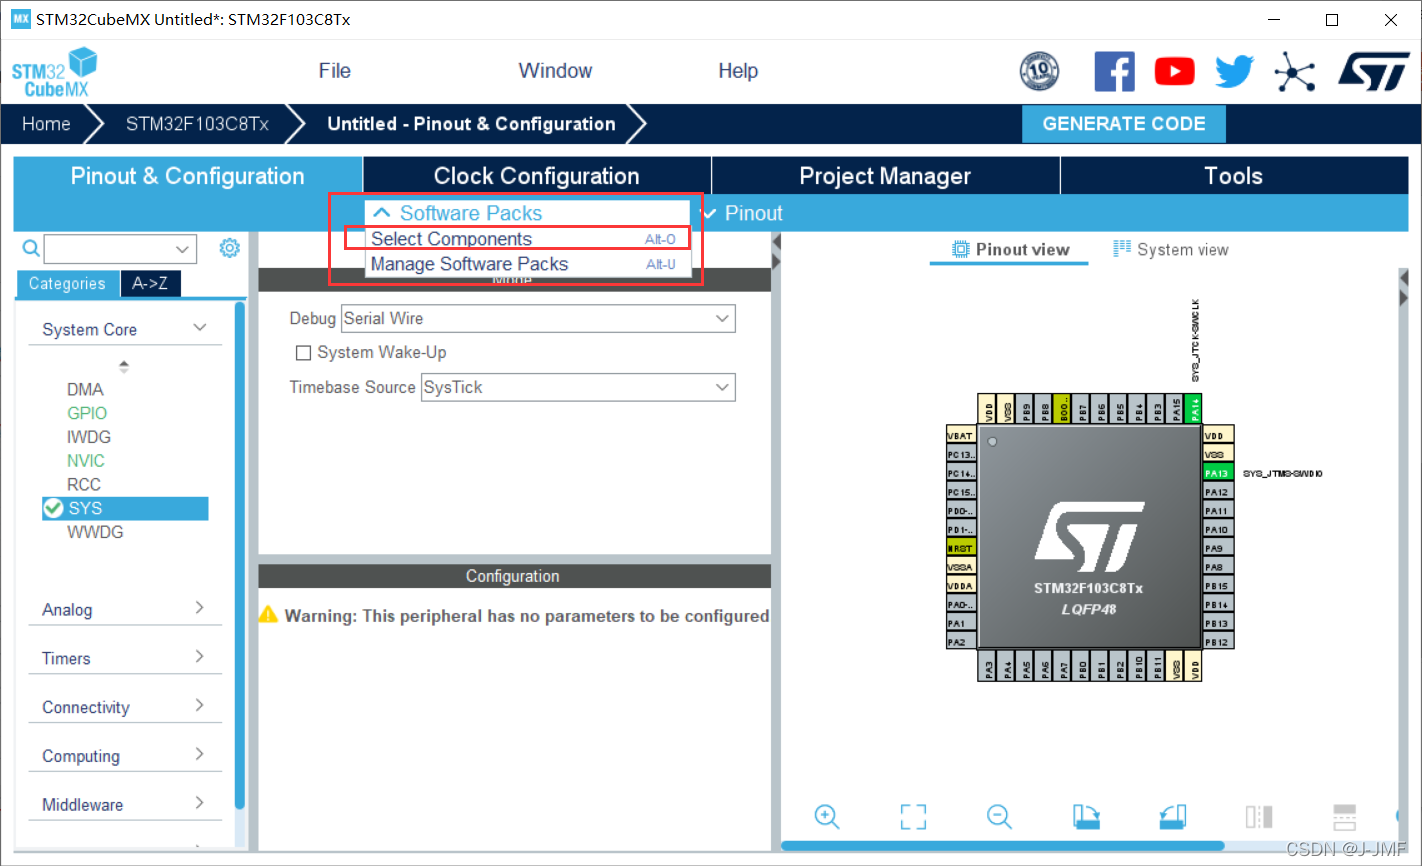This screenshot has height=866, width=1422.
Task: Click the yellow warning triangle icon
Action: 268,614
